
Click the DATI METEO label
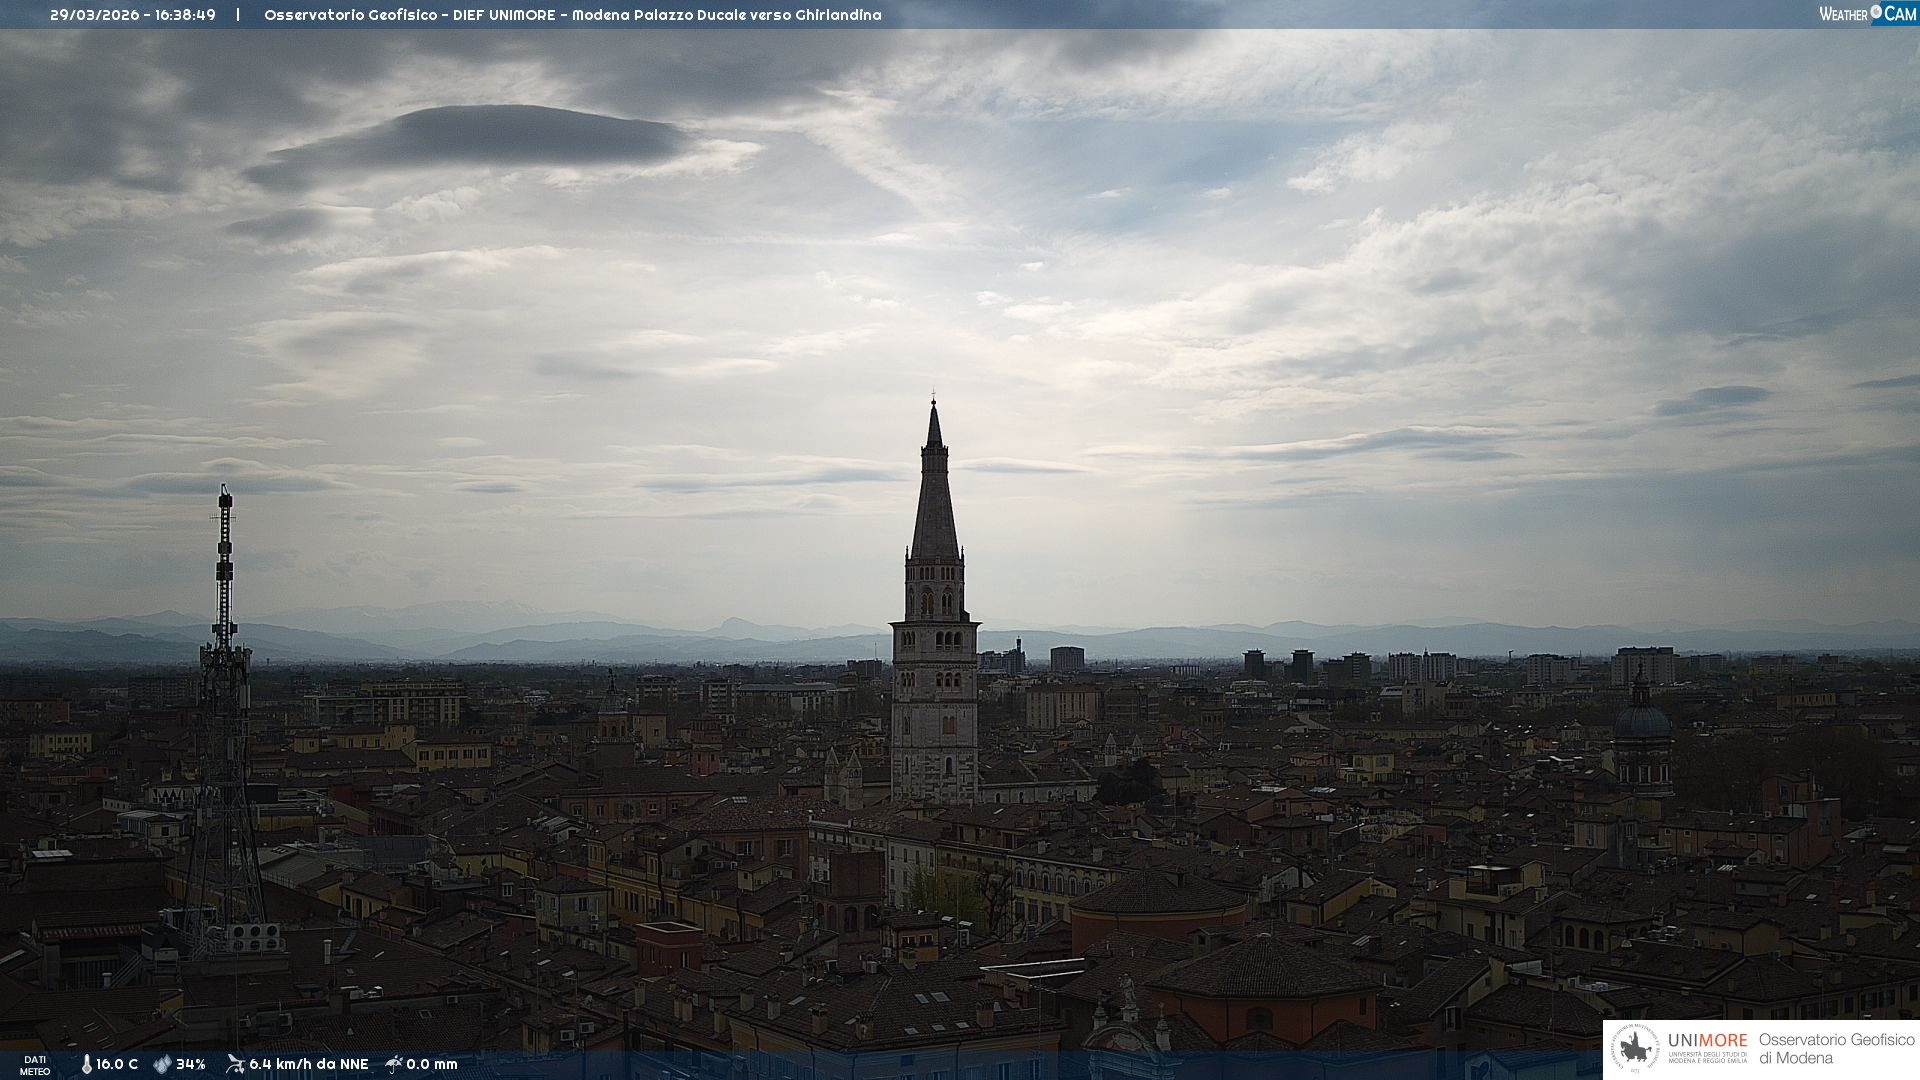point(35,1065)
